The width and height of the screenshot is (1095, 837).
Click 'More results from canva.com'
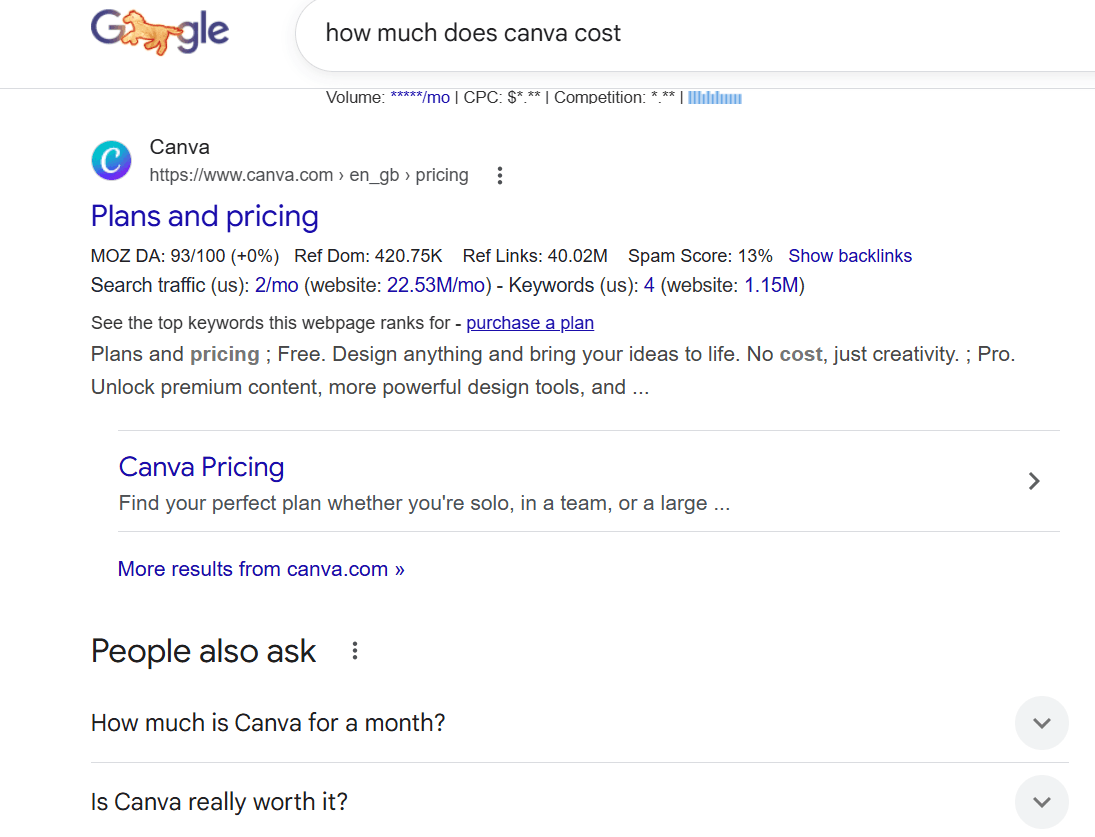click(x=261, y=568)
